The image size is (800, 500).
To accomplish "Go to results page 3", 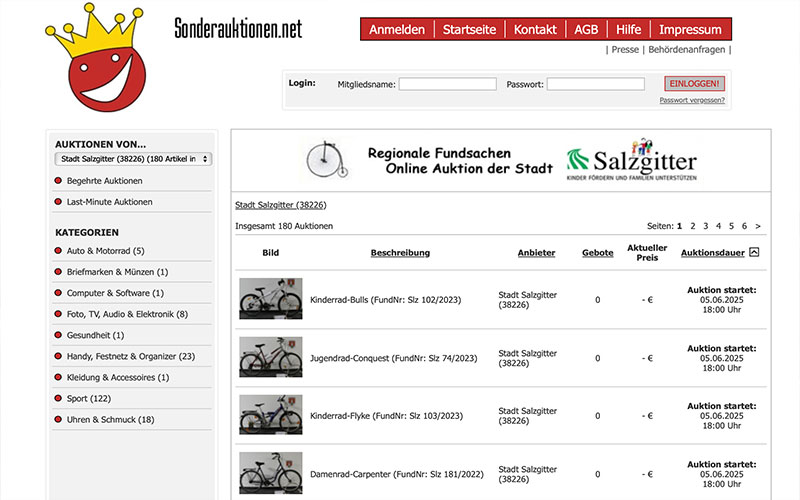I will click(706, 226).
